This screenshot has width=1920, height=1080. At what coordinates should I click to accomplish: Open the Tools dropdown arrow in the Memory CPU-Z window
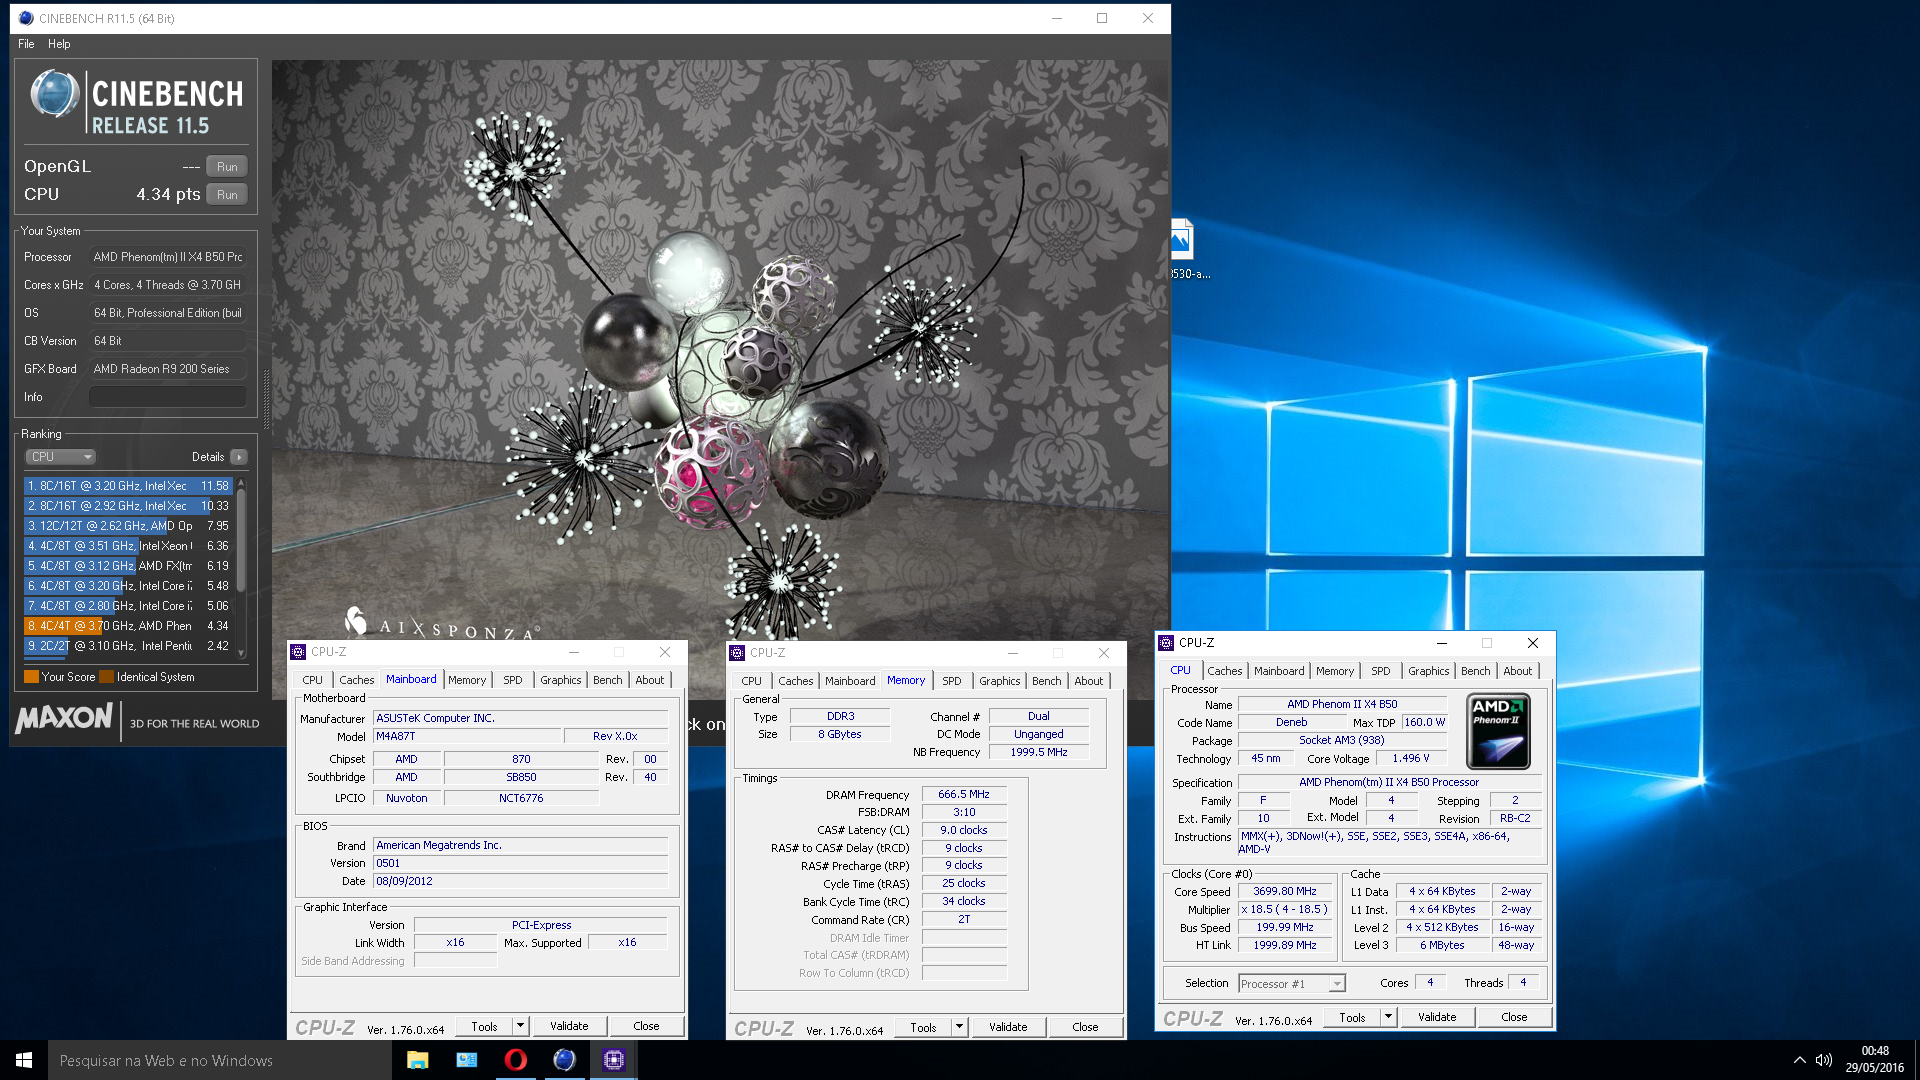point(959,1027)
